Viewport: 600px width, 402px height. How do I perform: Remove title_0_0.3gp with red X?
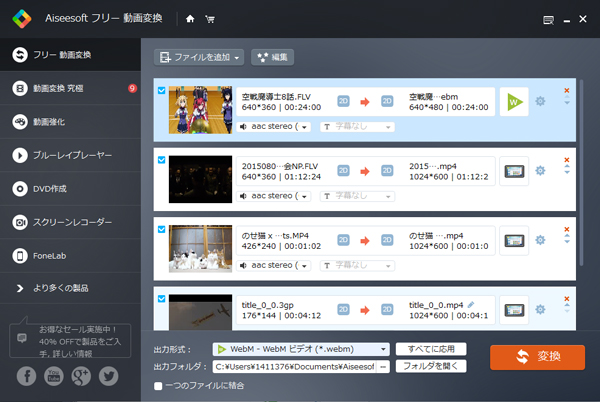pyautogui.click(x=567, y=299)
